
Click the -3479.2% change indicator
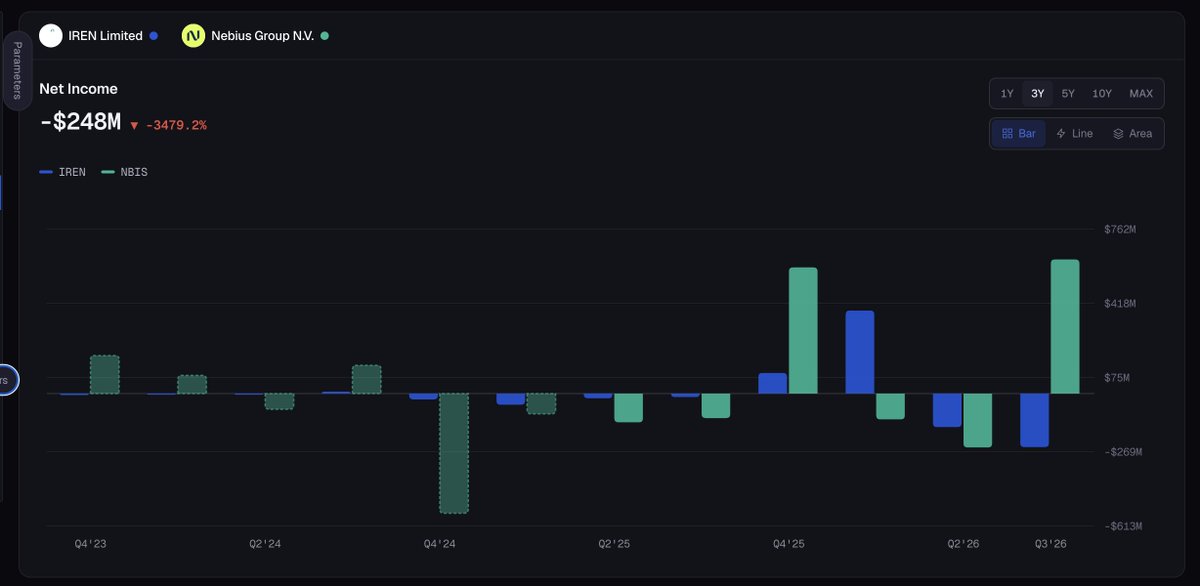(x=168, y=125)
